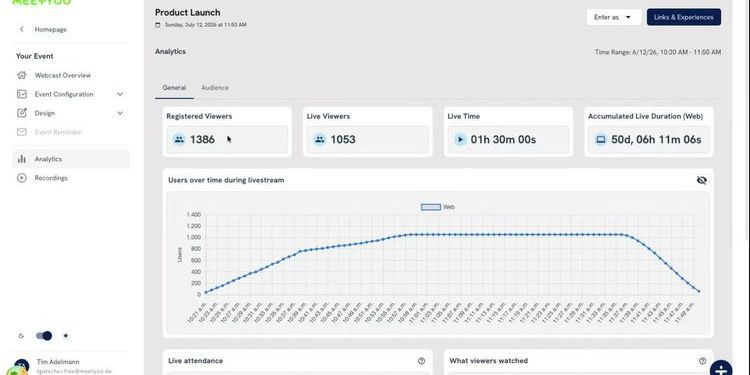Click the Analytics bar chart icon
750x375 pixels.
point(22,159)
